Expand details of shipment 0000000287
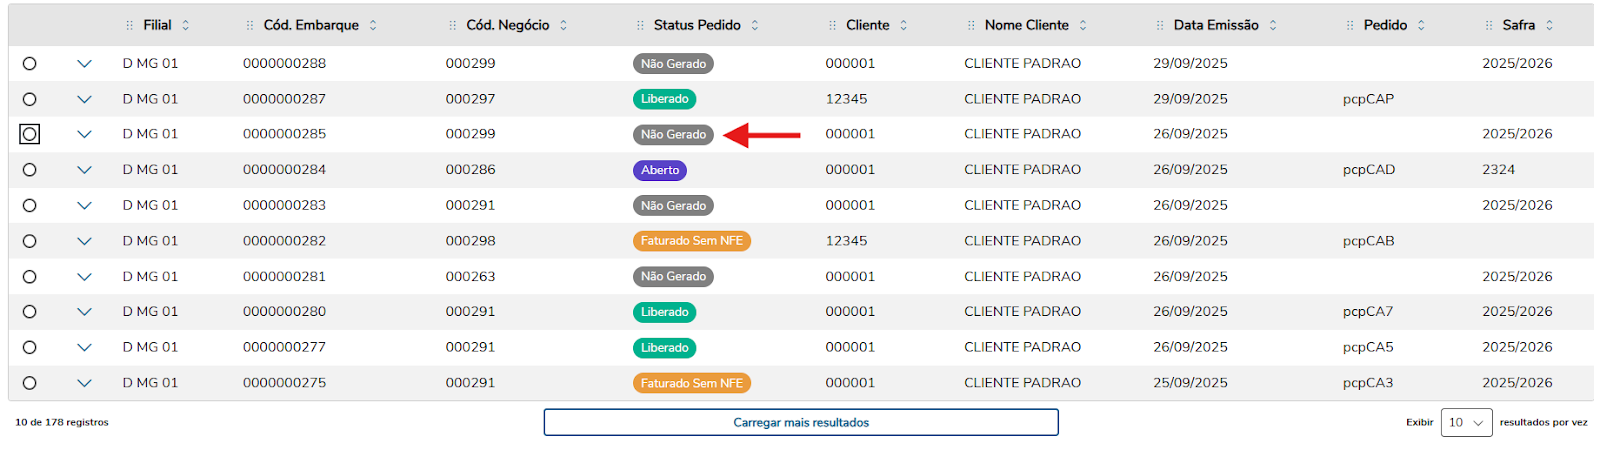Screen dimensions: 1600x450 84,99
